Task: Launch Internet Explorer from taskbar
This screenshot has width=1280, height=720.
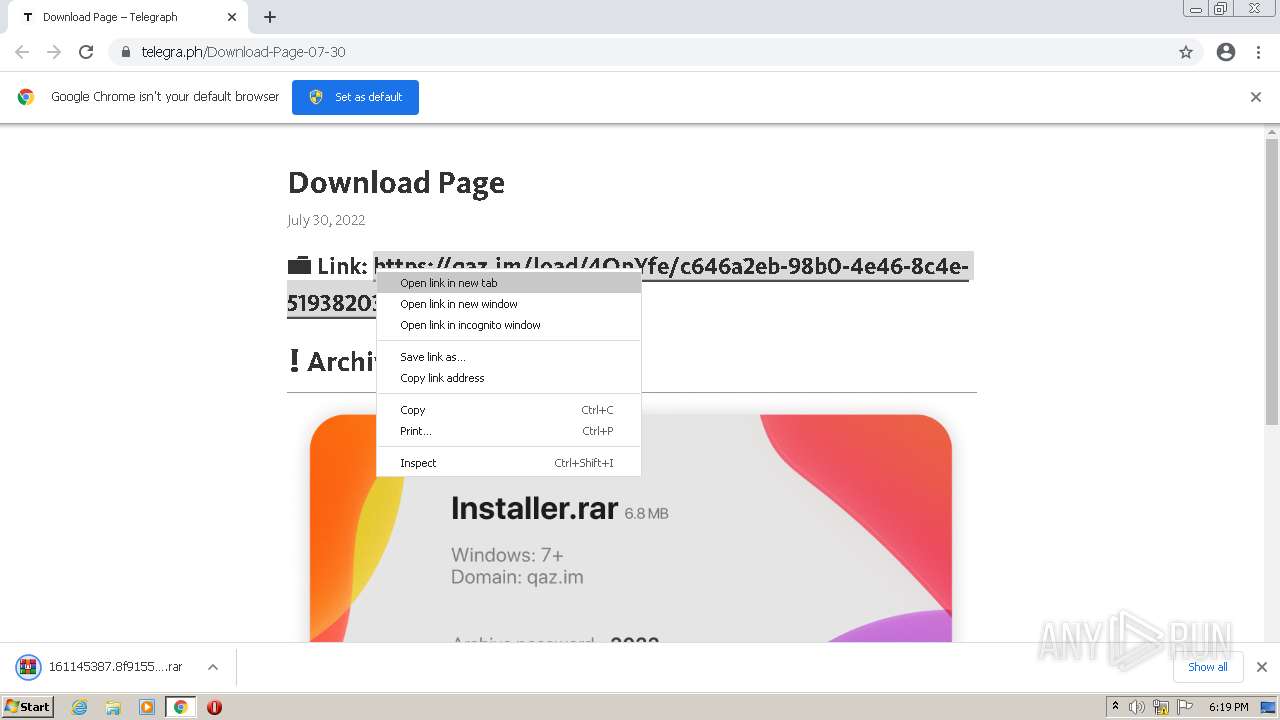Action: click(x=79, y=707)
